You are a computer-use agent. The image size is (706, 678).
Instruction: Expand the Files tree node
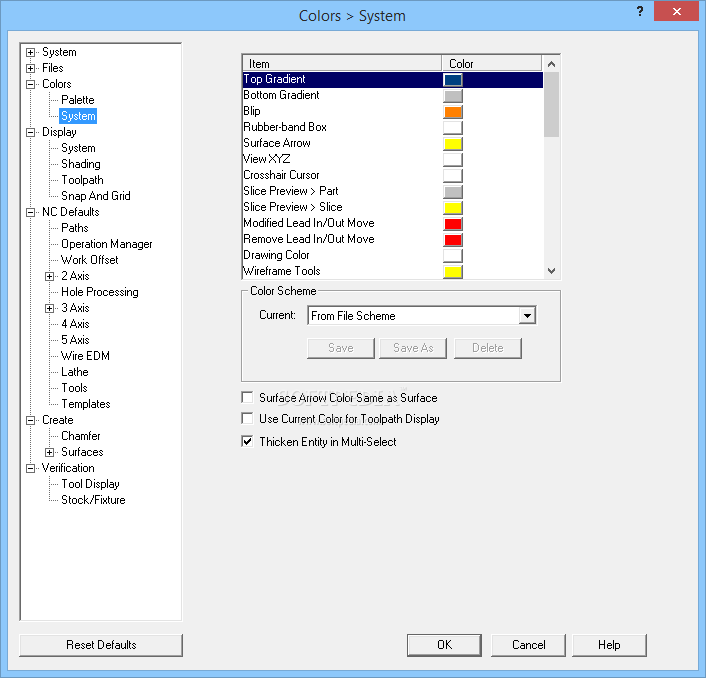[x=31, y=68]
